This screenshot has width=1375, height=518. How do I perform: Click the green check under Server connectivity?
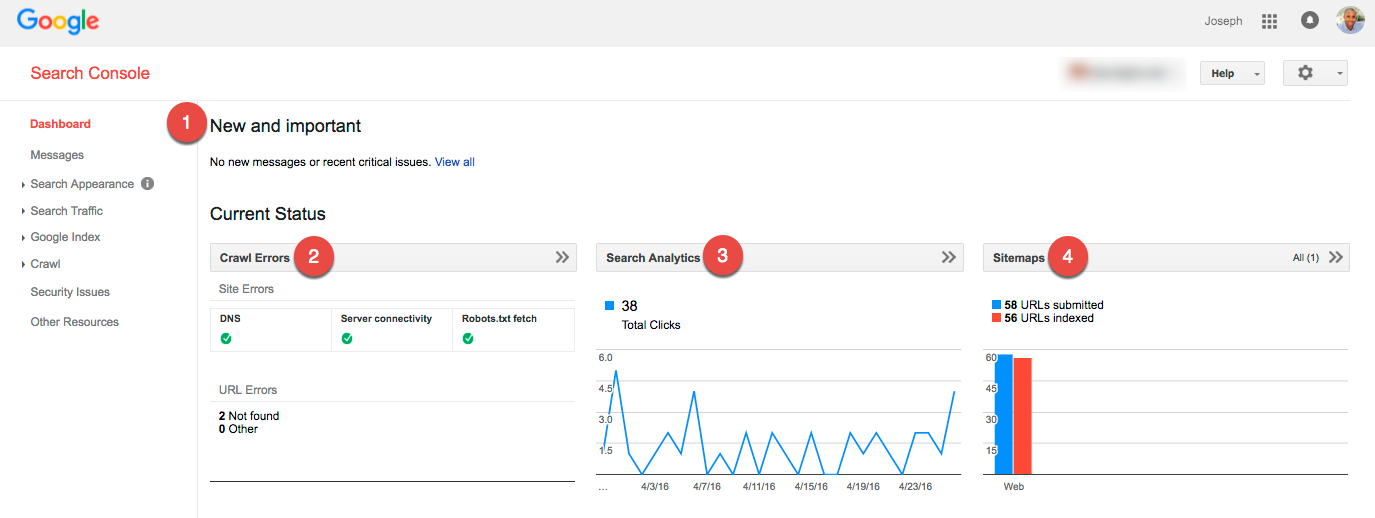[347, 338]
